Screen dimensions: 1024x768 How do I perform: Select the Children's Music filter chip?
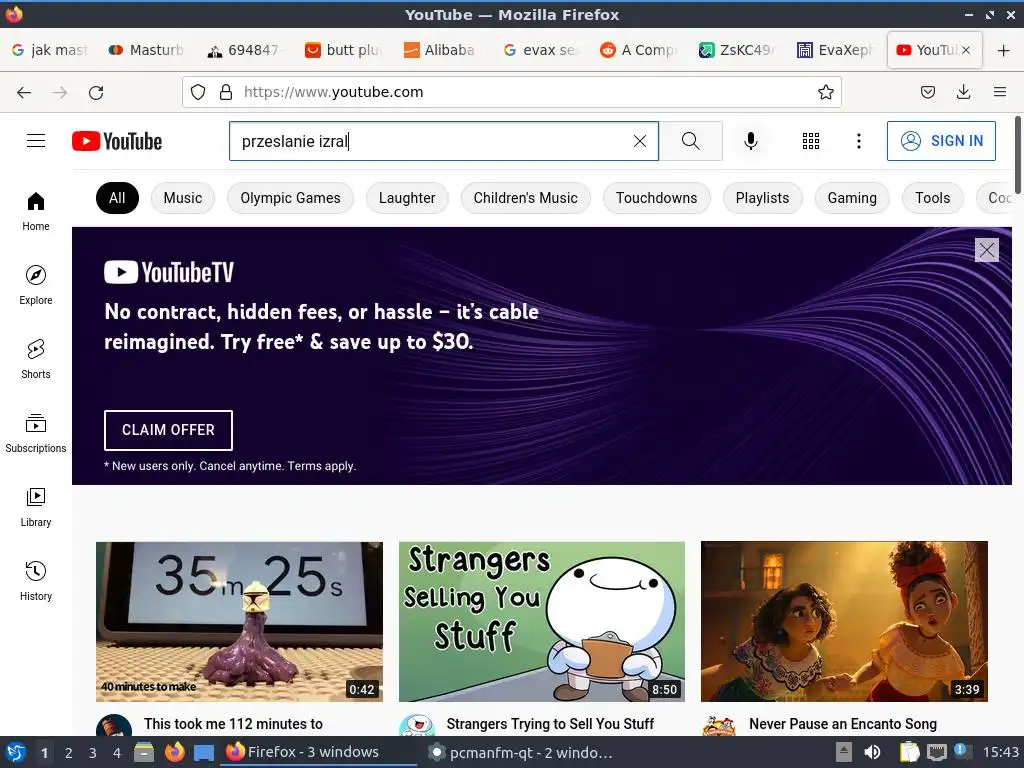point(526,198)
